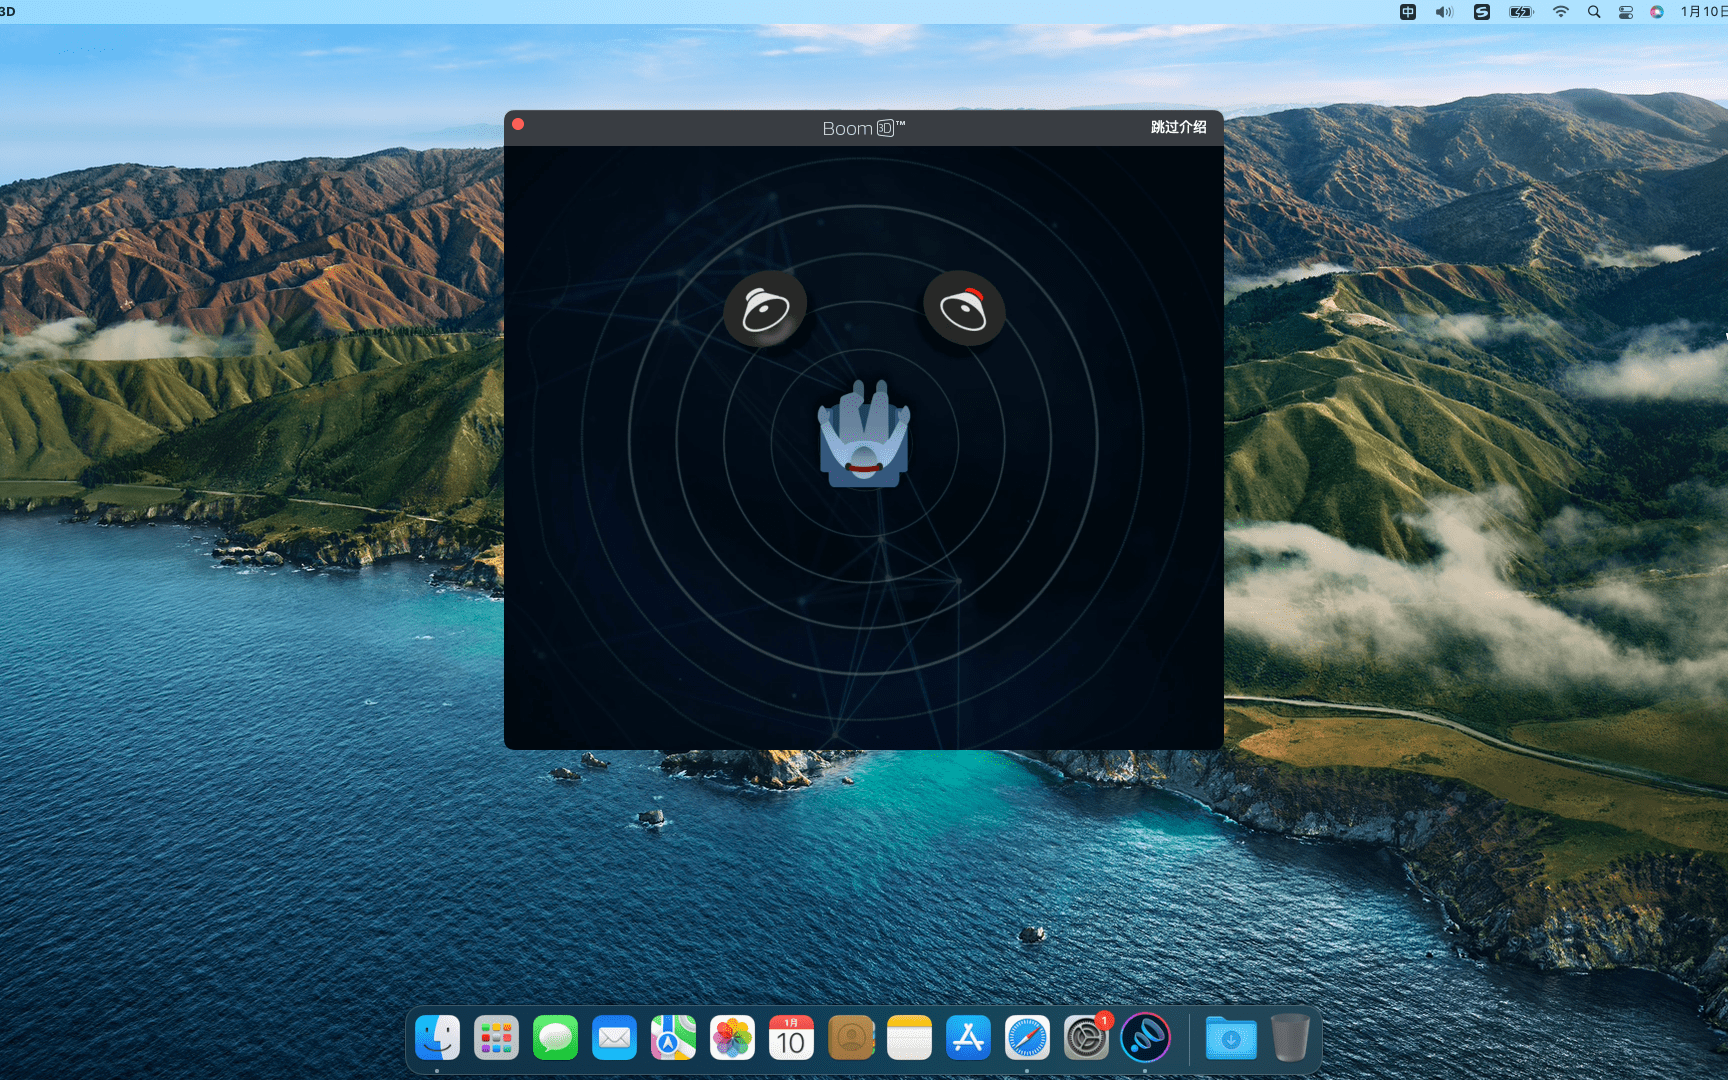Open the Wi-Fi menu in the menu bar

point(1560,12)
